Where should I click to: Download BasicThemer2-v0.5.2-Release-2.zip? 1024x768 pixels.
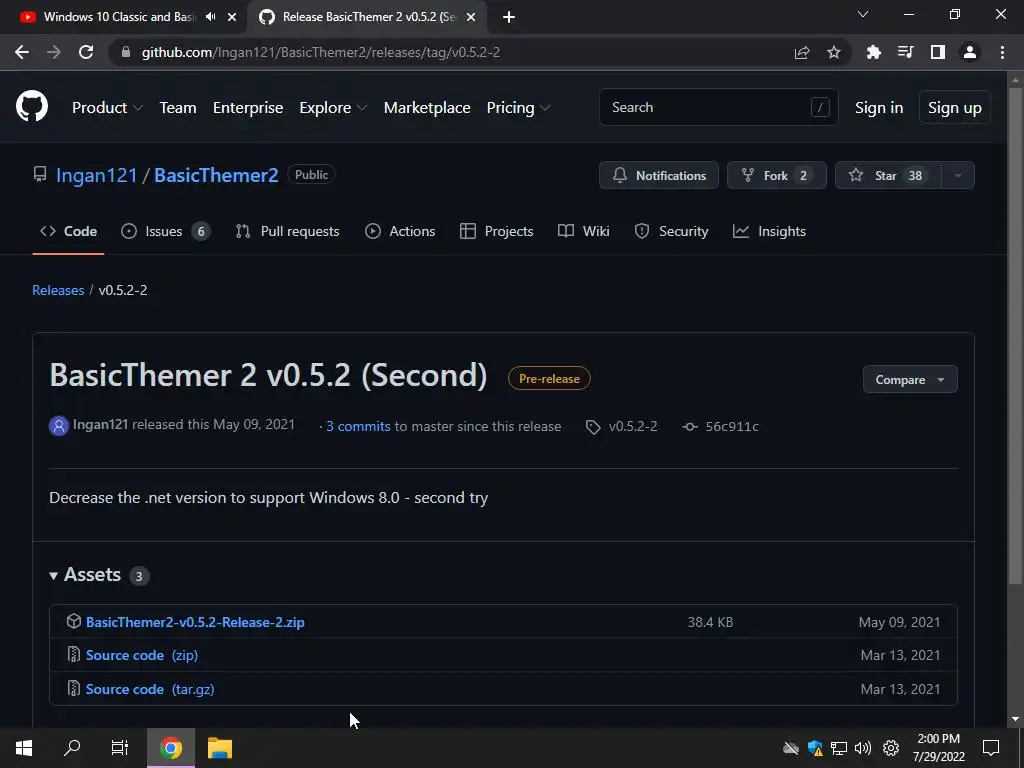(x=195, y=622)
